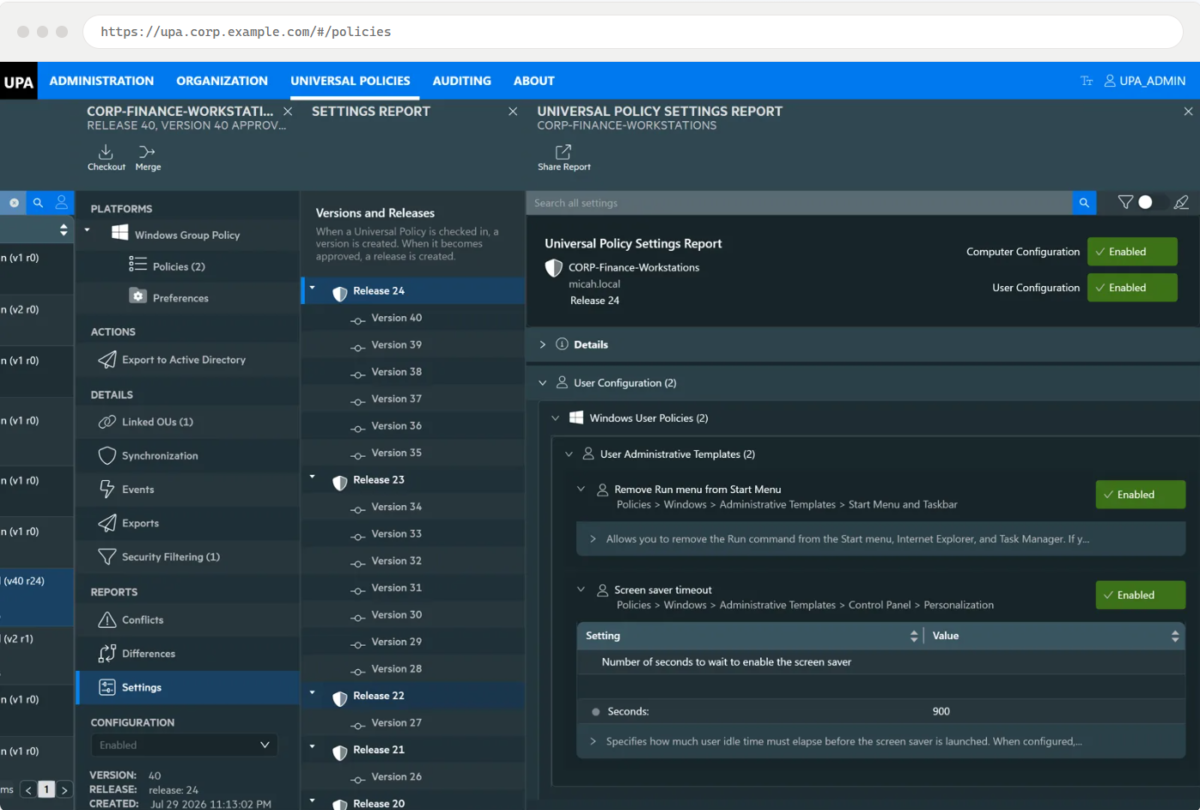Toggle Enabled for Remove Run menu policy

coord(1140,495)
